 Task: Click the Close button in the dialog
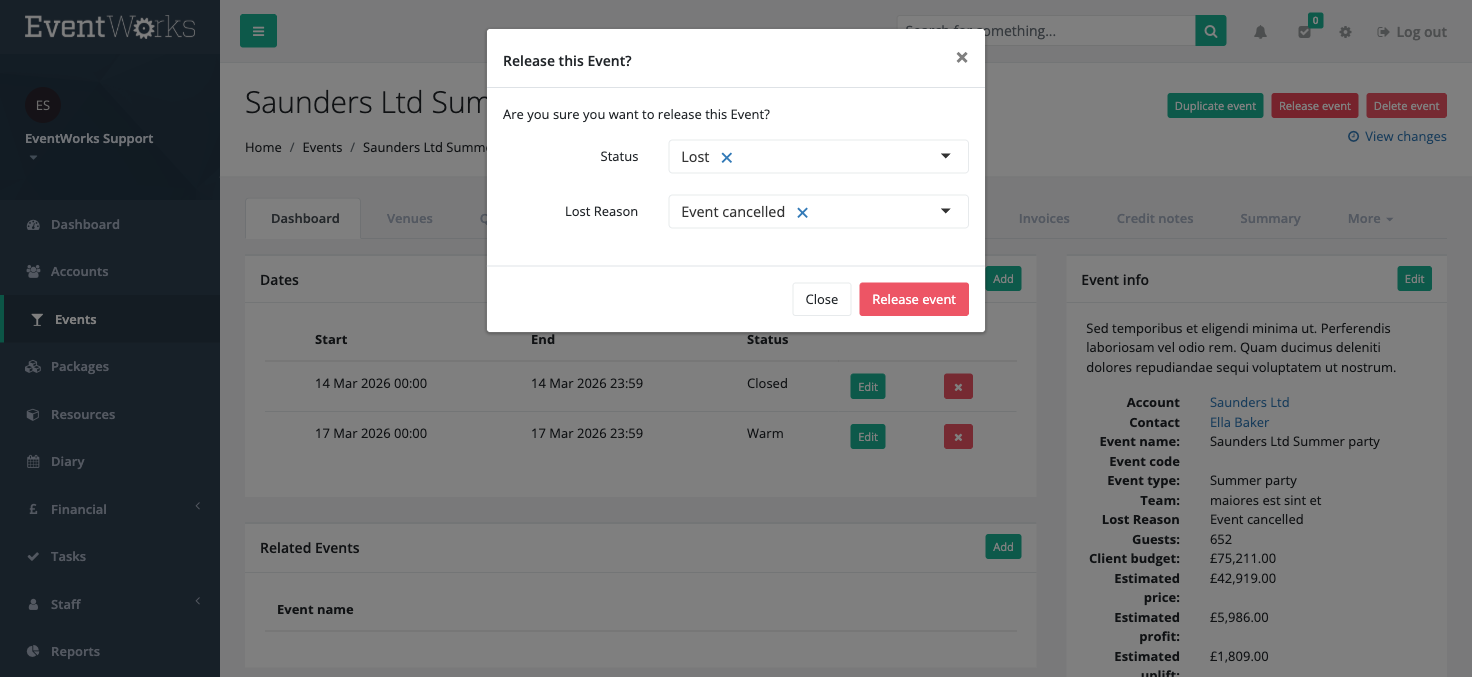pos(821,299)
